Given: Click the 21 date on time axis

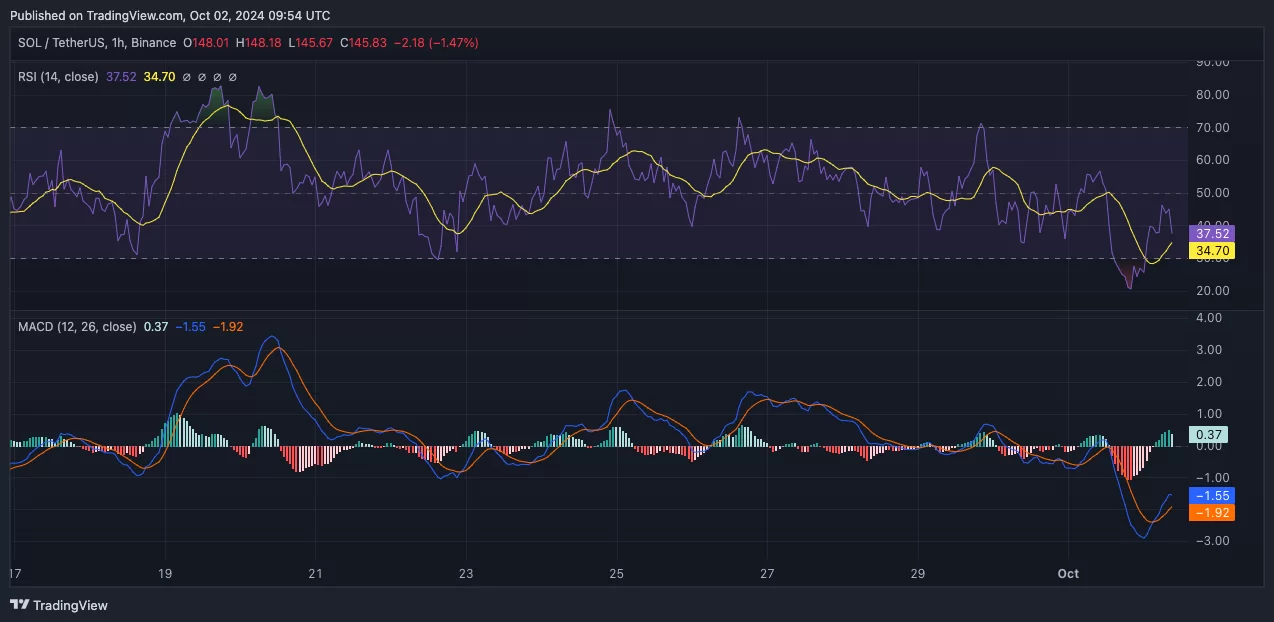Looking at the screenshot, I should (315, 574).
